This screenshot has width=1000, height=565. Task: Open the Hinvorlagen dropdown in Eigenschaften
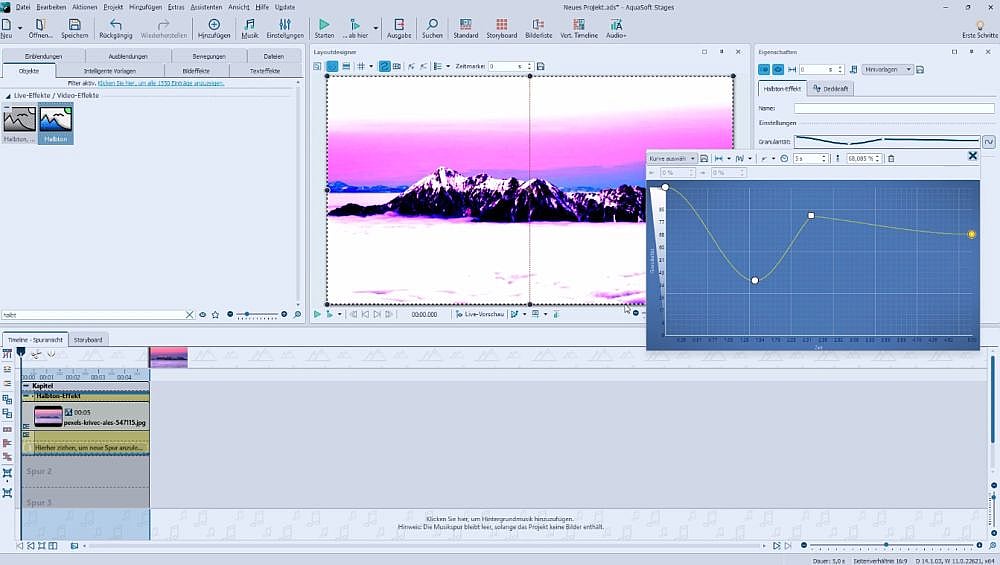[887, 70]
